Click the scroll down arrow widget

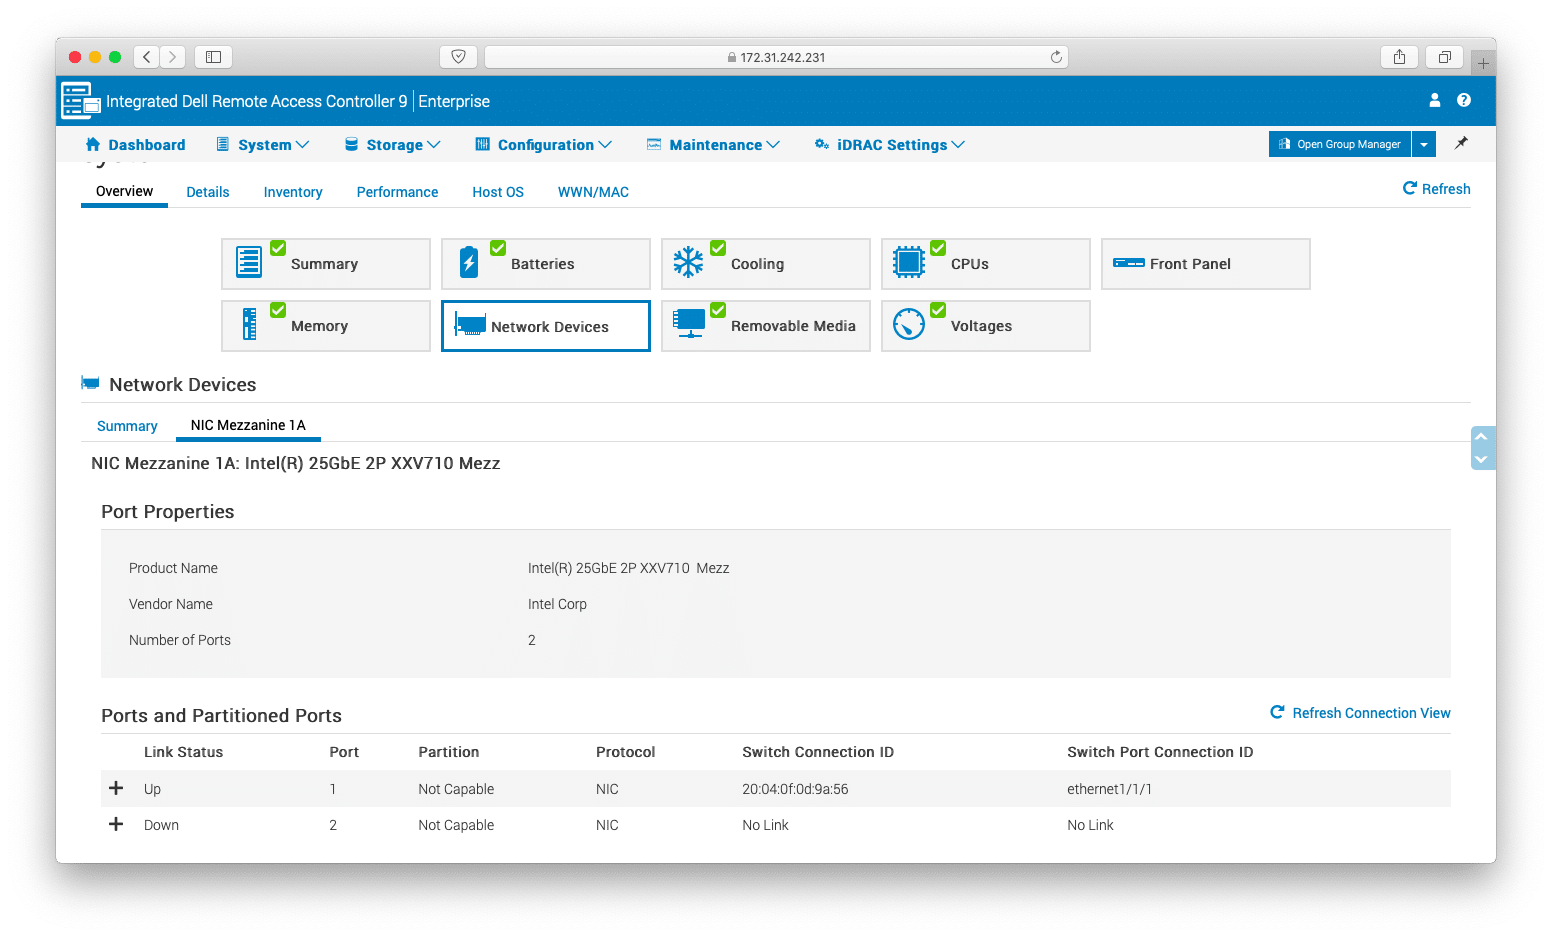pos(1481,459)
